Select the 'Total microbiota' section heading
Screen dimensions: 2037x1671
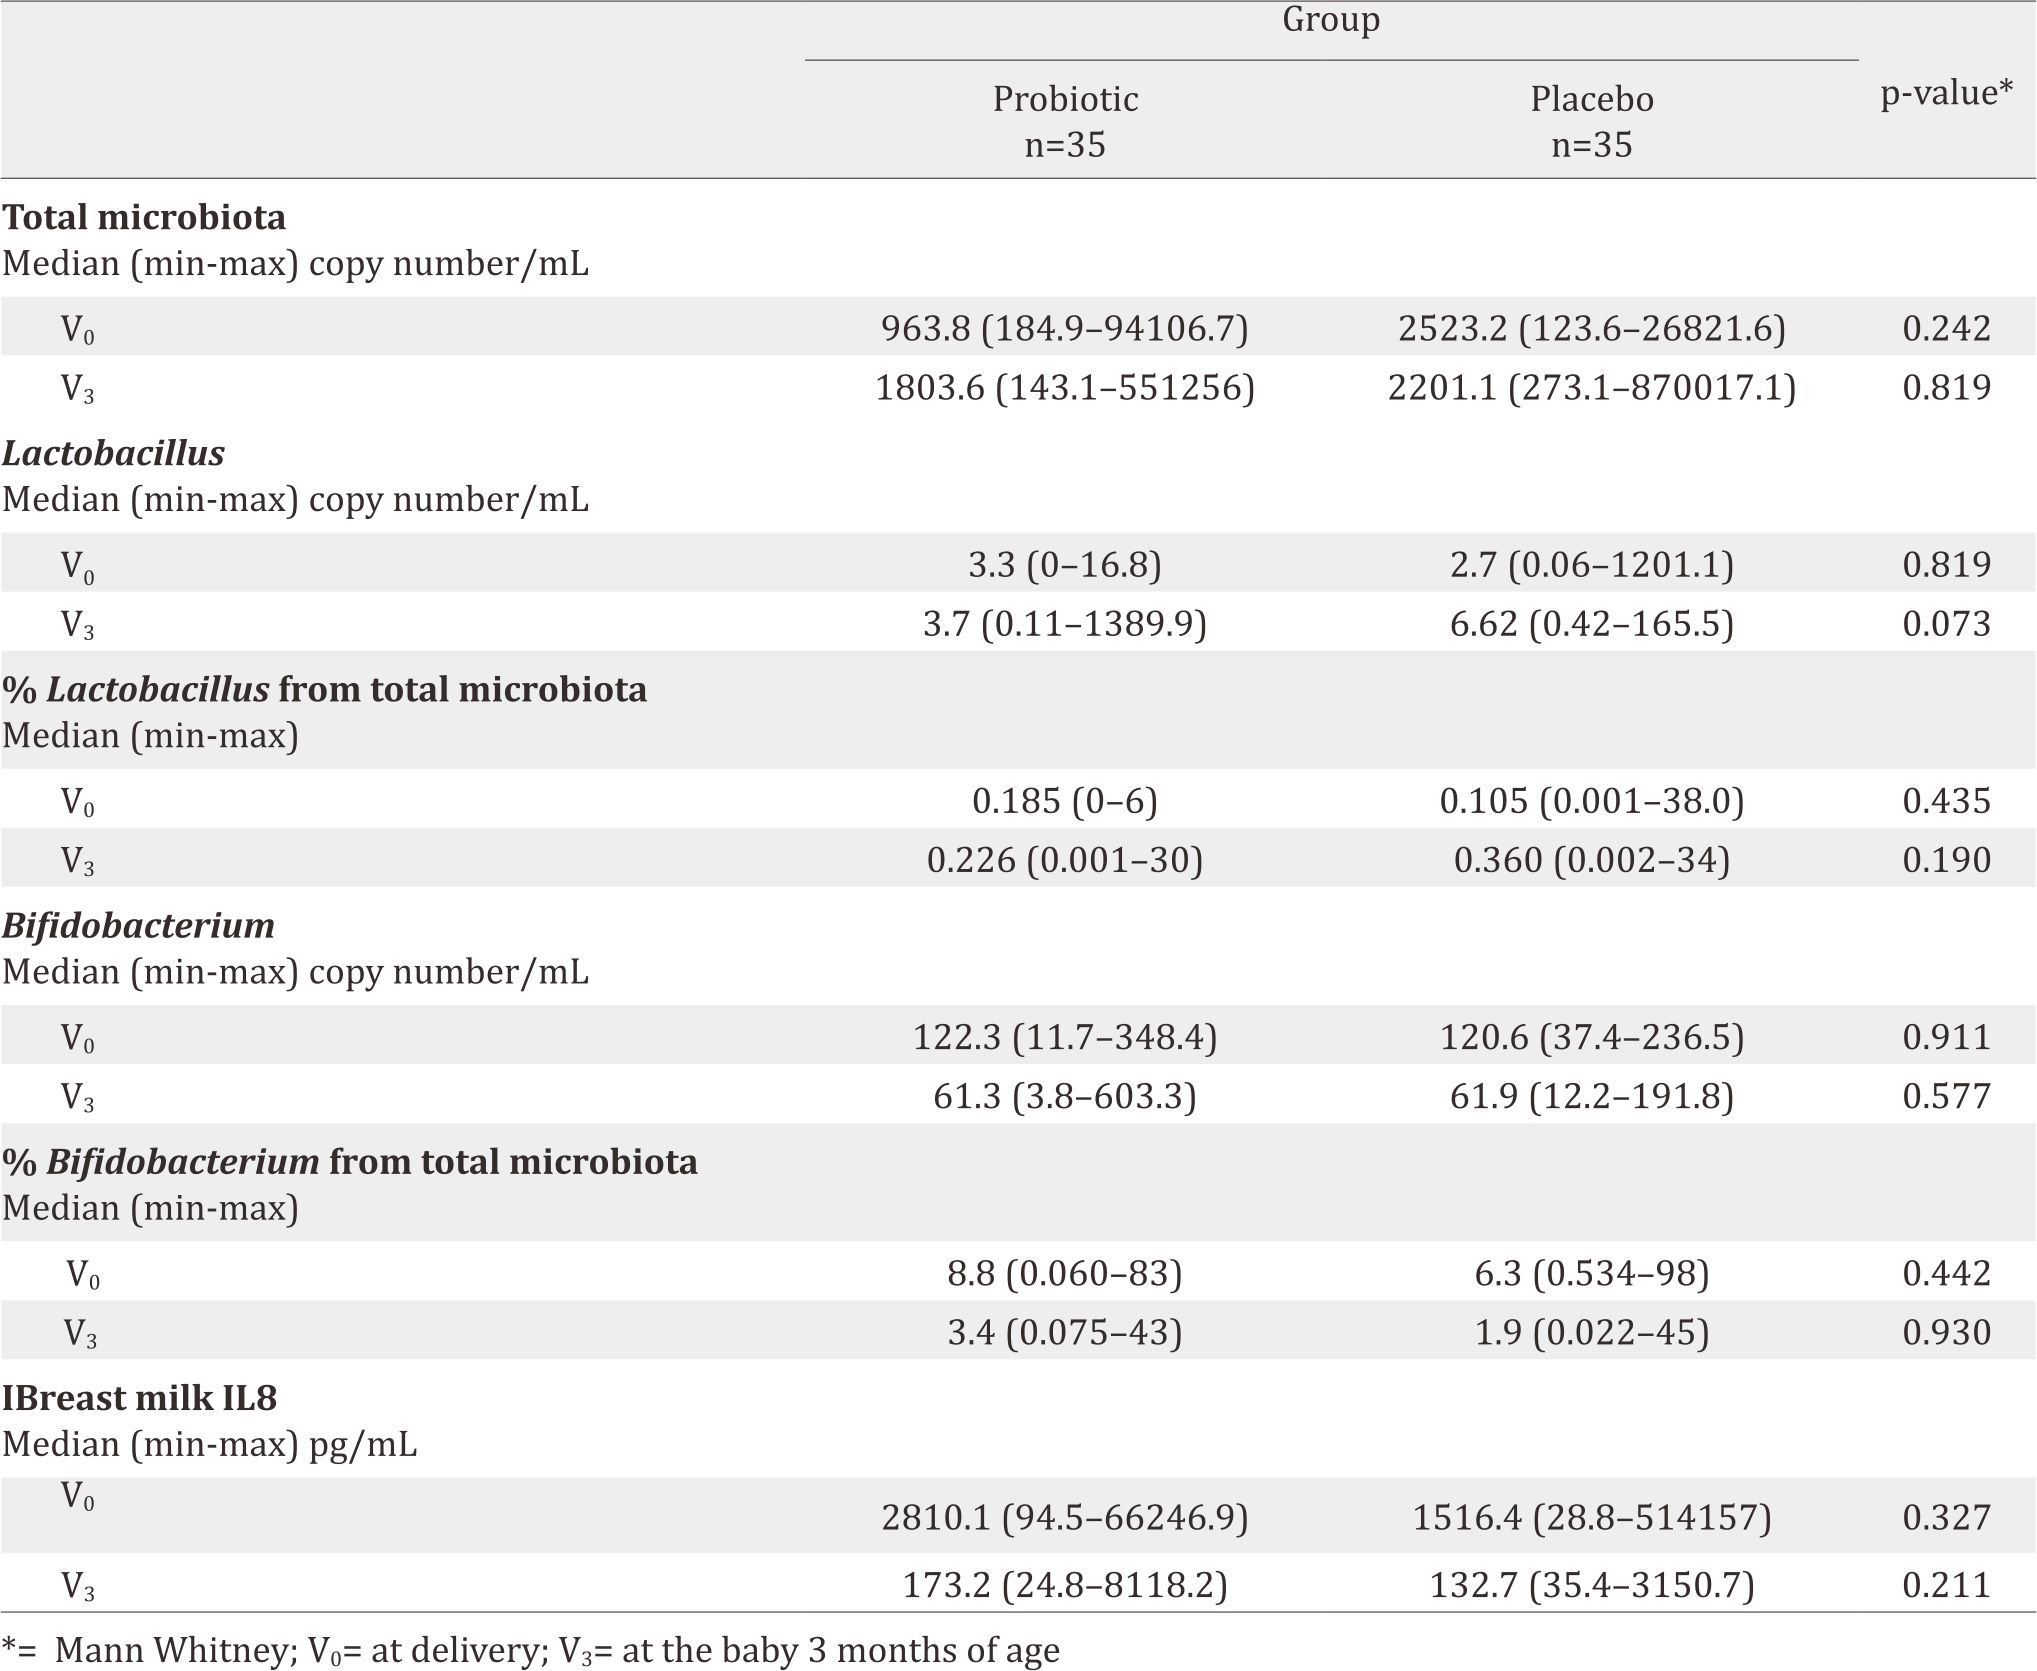(144, 217)
